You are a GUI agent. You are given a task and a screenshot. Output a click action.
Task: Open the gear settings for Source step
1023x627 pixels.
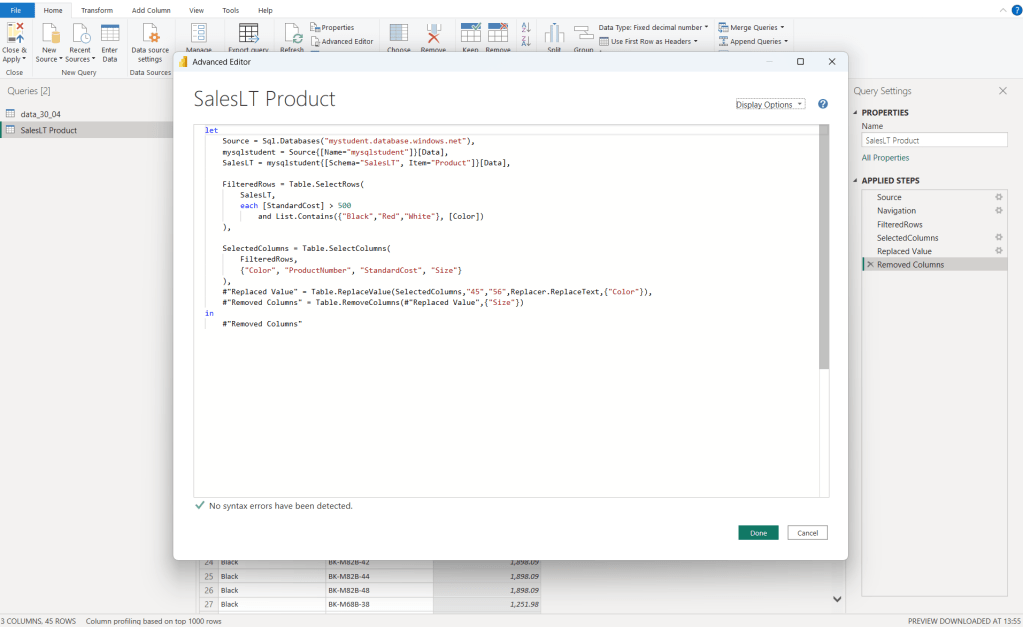click(x=998, y=197)
